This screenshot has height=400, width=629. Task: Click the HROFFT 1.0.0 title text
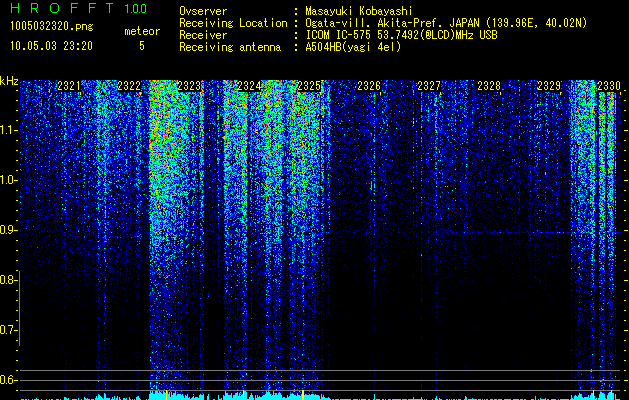click(79, 8)
